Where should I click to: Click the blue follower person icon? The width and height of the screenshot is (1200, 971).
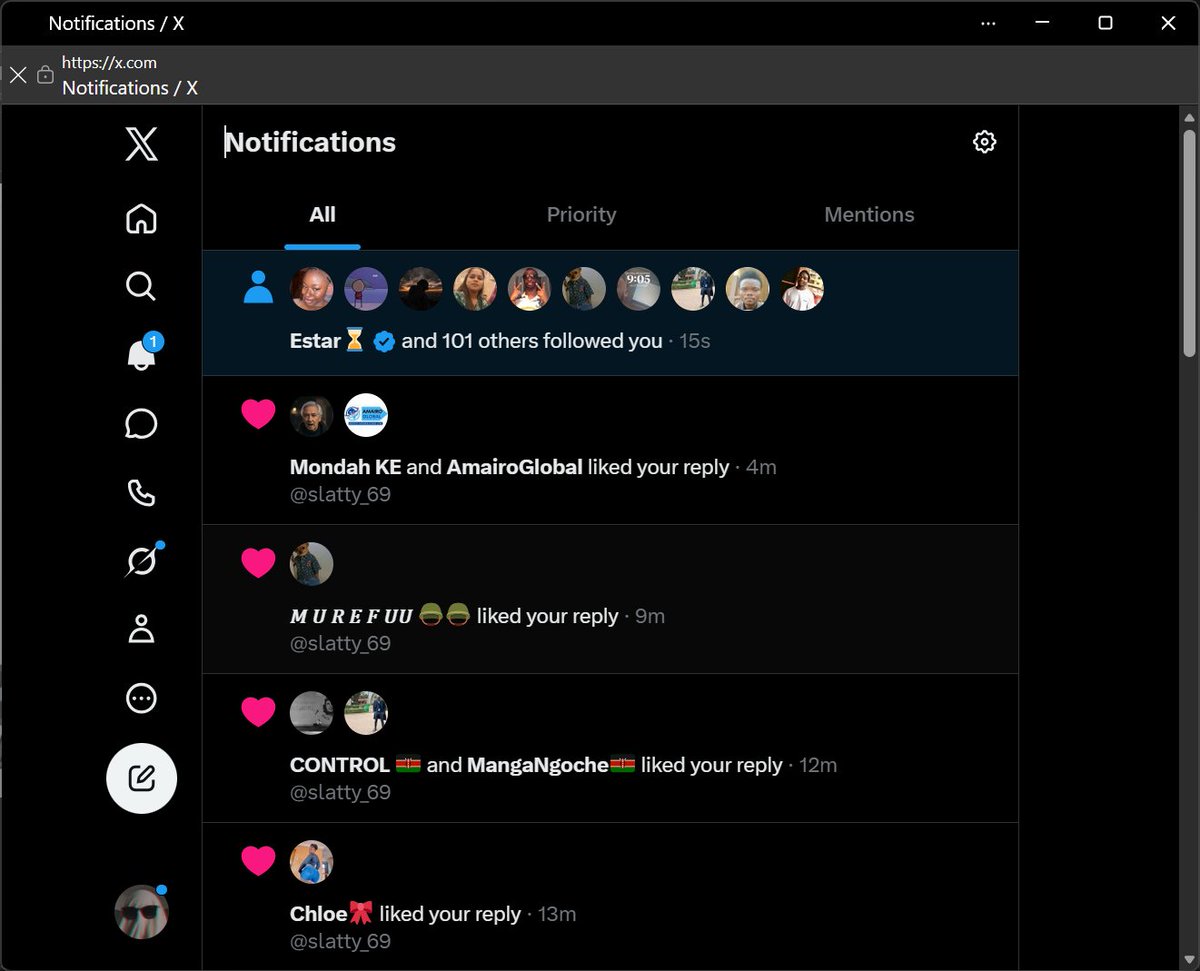click(258, 288)
